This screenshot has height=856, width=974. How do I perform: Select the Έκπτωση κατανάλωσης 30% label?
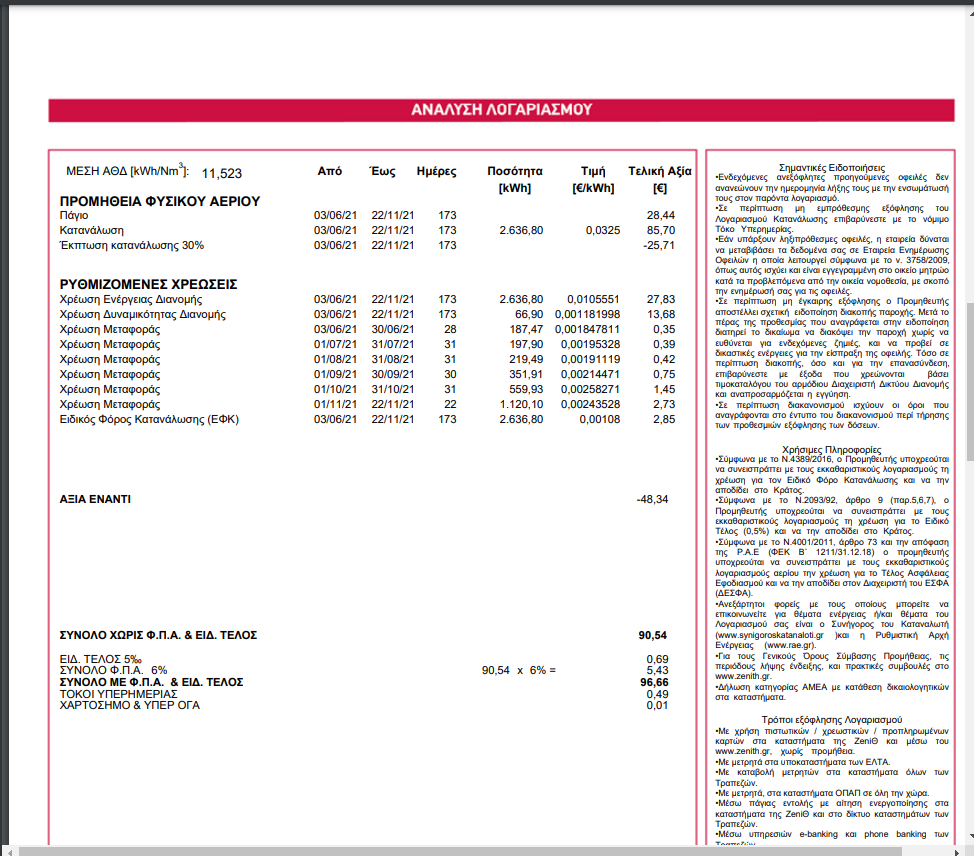(x=132, y=245)
